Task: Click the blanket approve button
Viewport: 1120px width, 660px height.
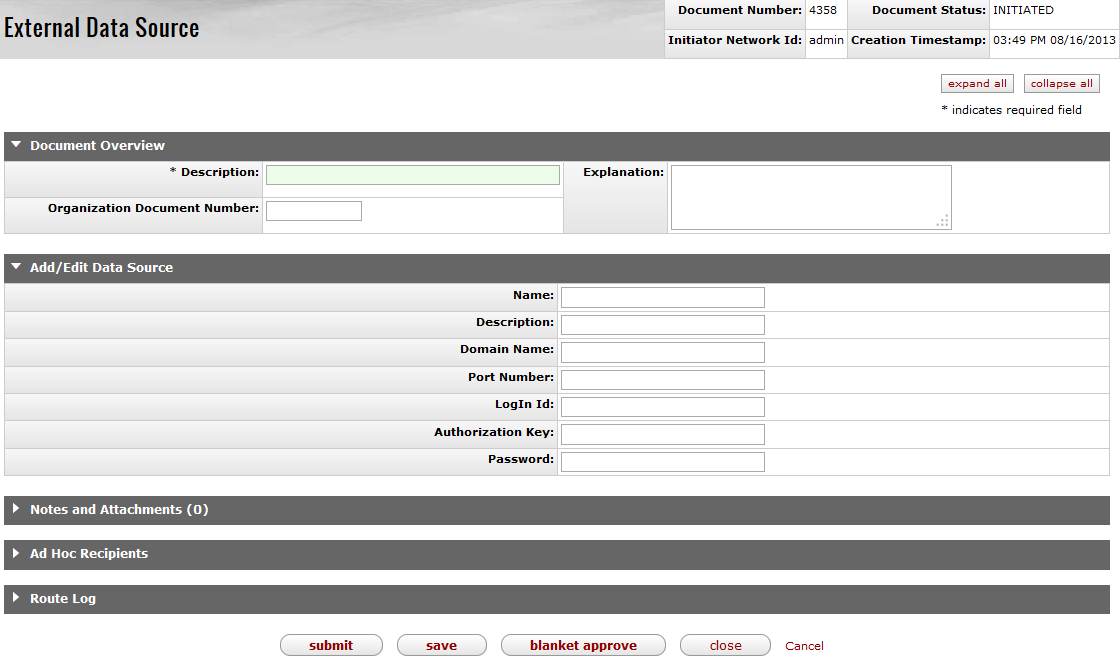Action: click(x=583, y=646)
